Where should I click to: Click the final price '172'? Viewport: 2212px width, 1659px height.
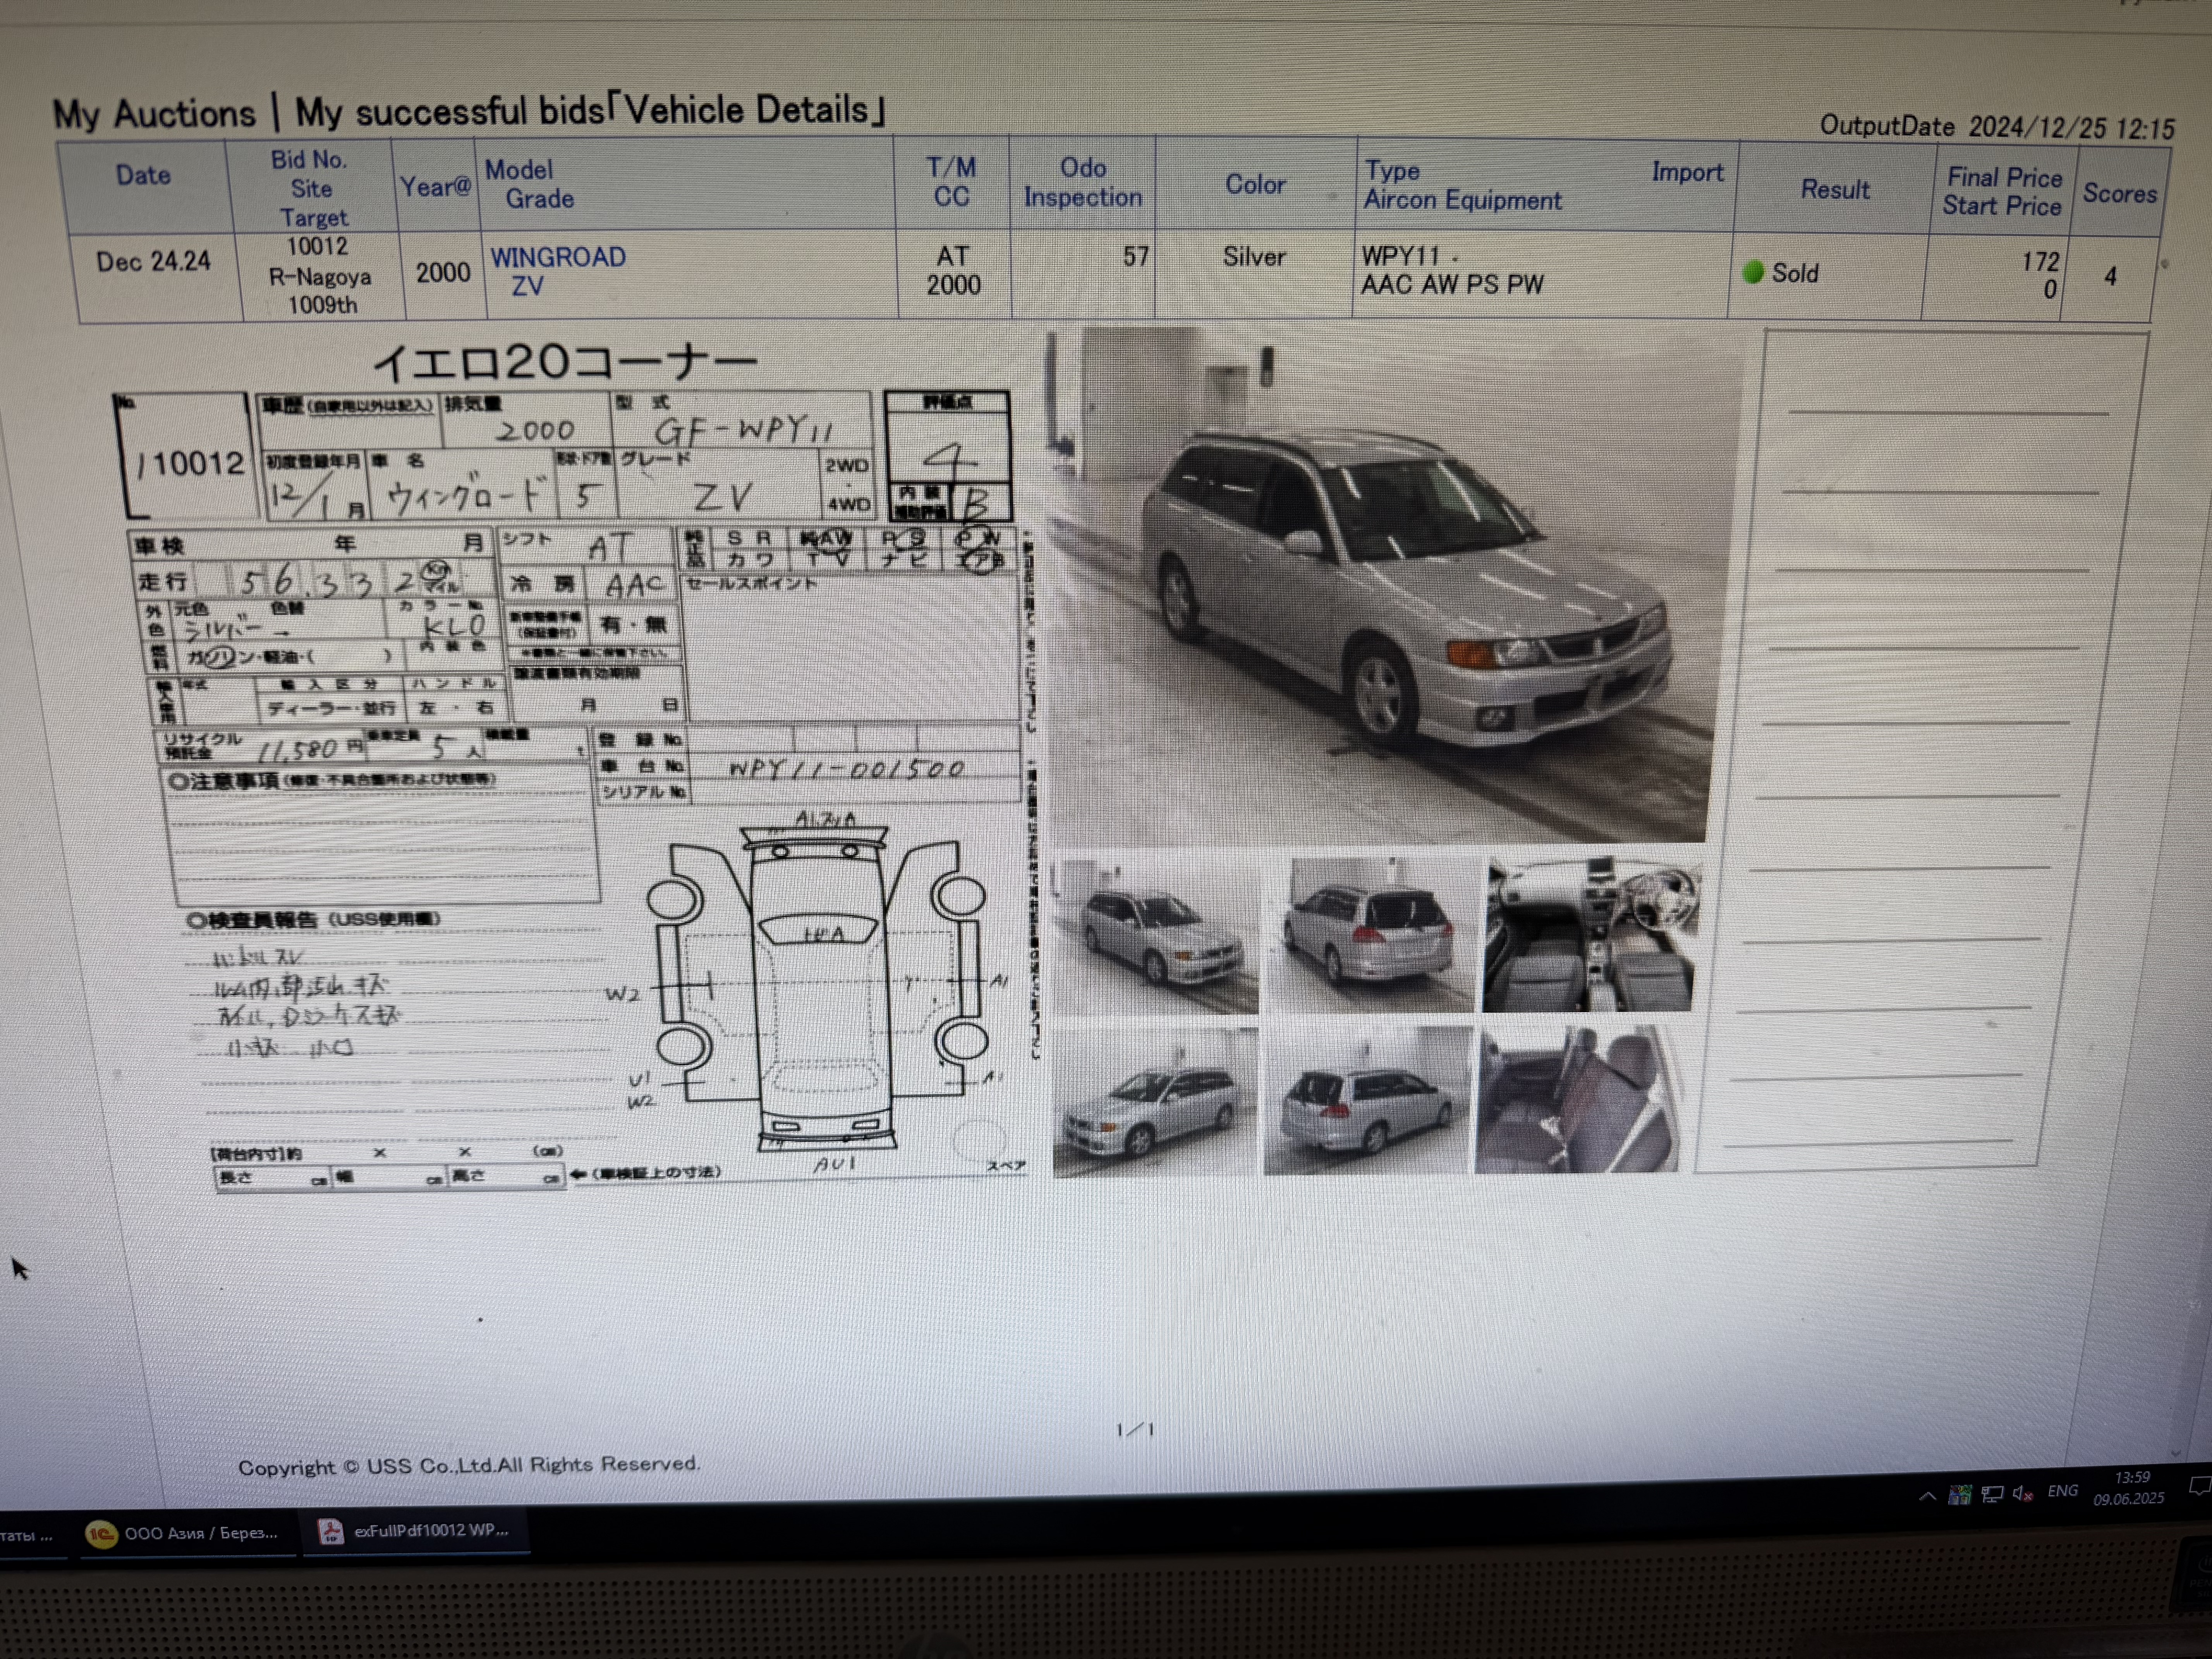click(2040, 262)
